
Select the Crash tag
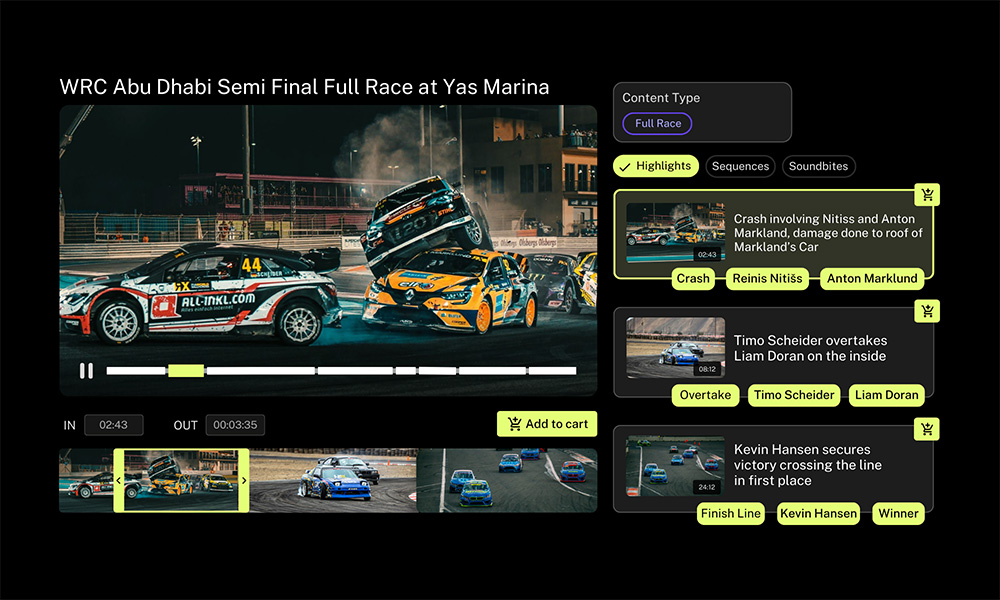point(692,279)
